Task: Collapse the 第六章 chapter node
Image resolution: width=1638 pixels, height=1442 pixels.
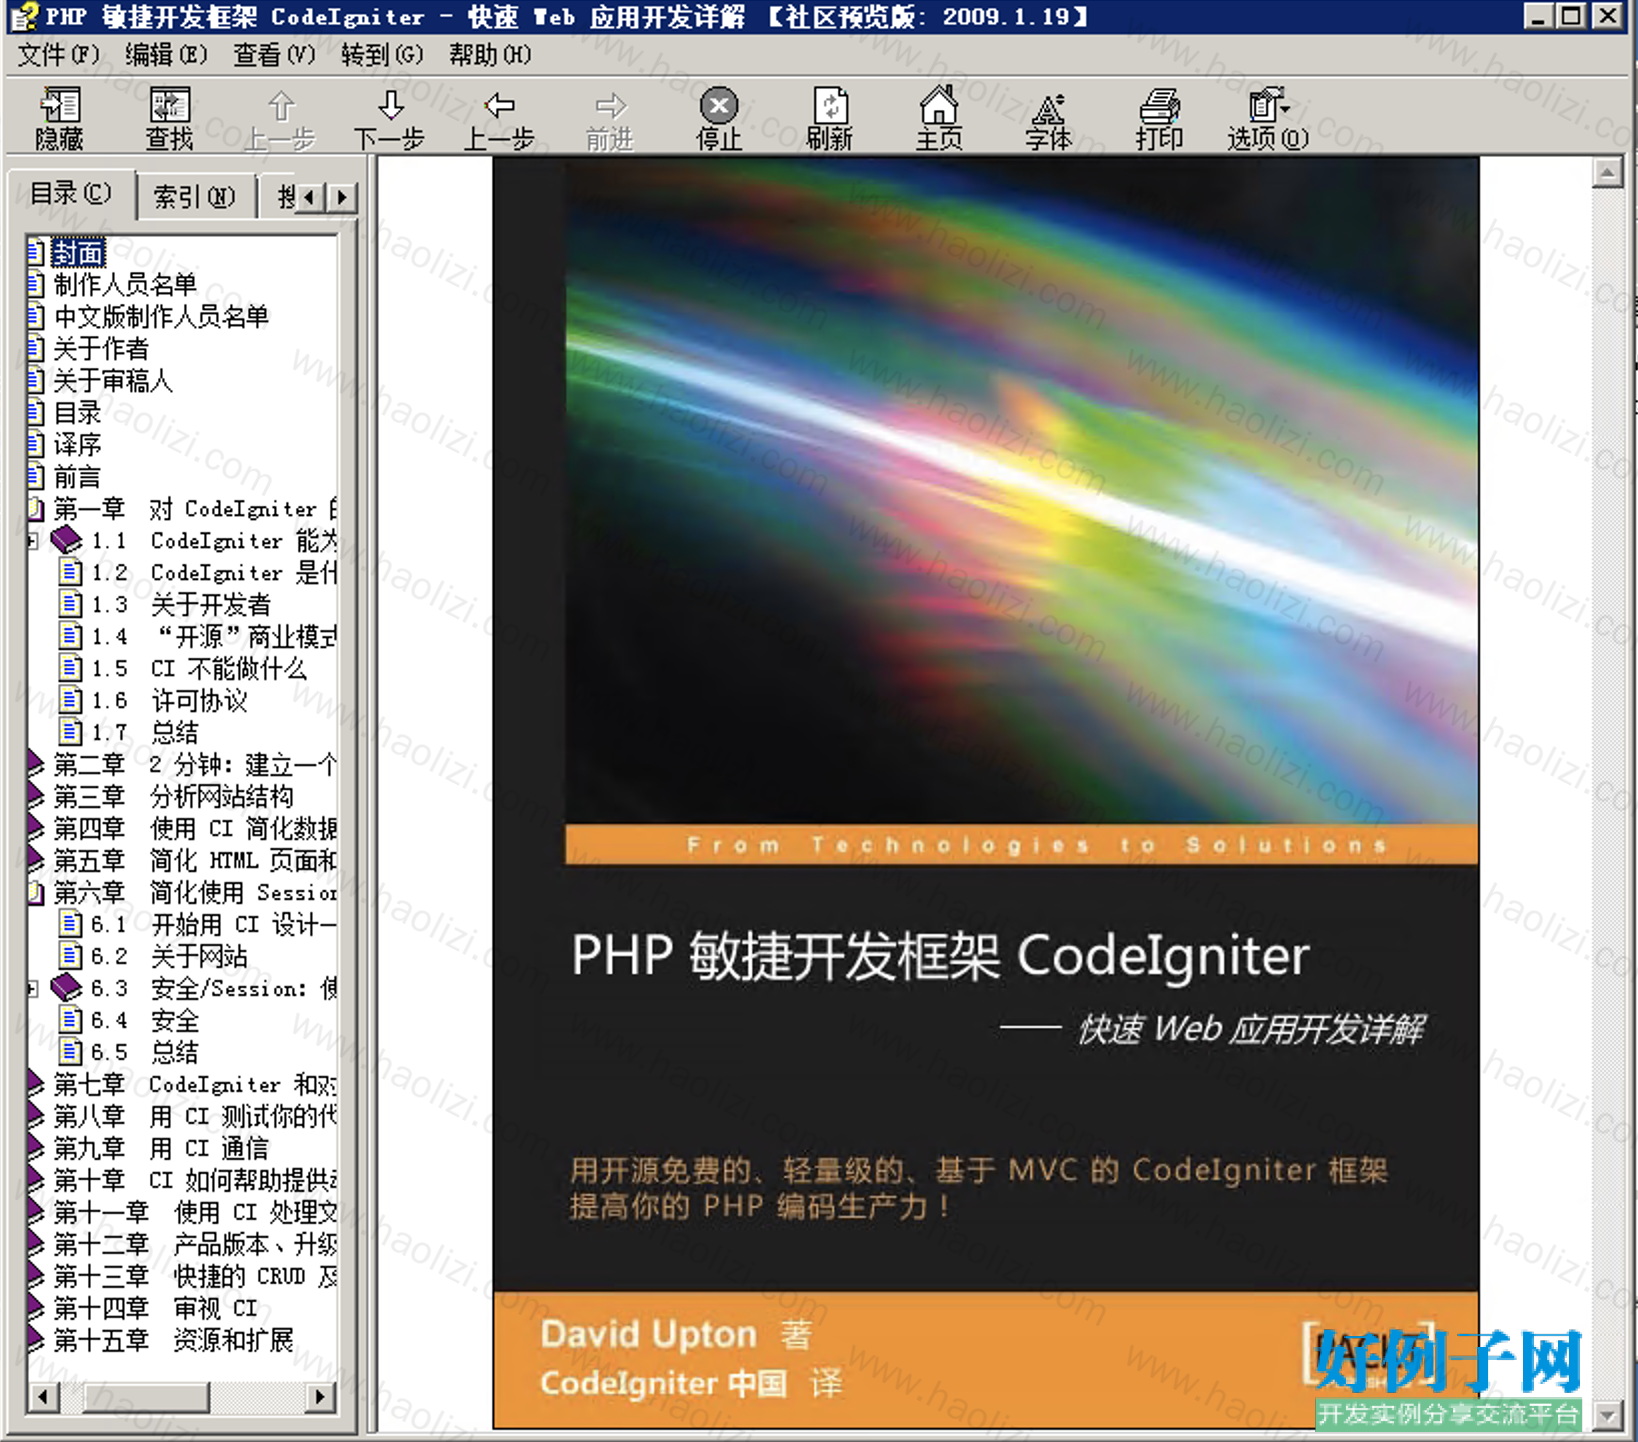Action: [x=36, y=892]
